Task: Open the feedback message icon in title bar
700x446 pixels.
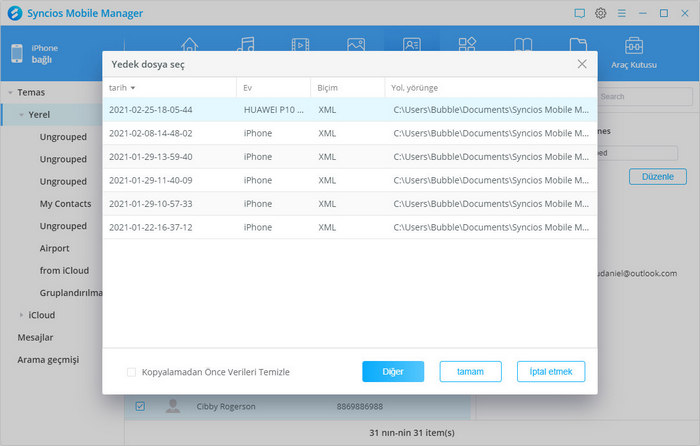Action: [x=579, y=13]
